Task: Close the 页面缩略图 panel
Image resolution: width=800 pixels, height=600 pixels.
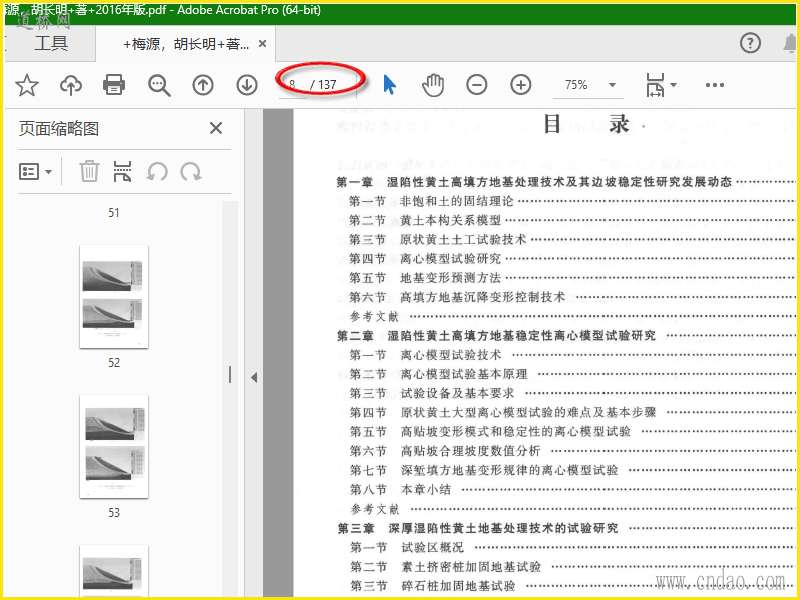Action: (x=216, y=128)
